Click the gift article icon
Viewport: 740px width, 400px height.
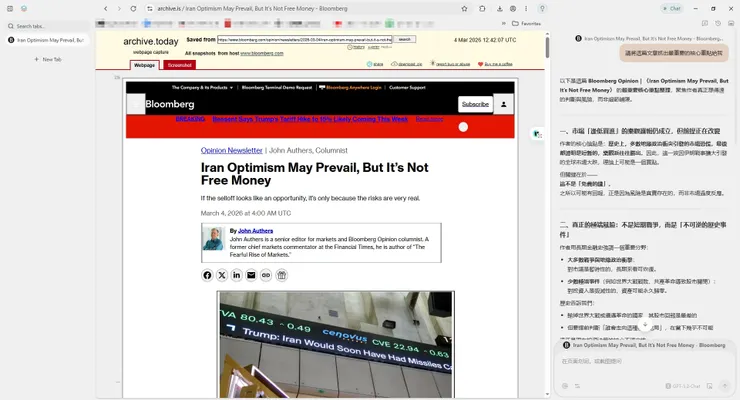tap(281, 275)
